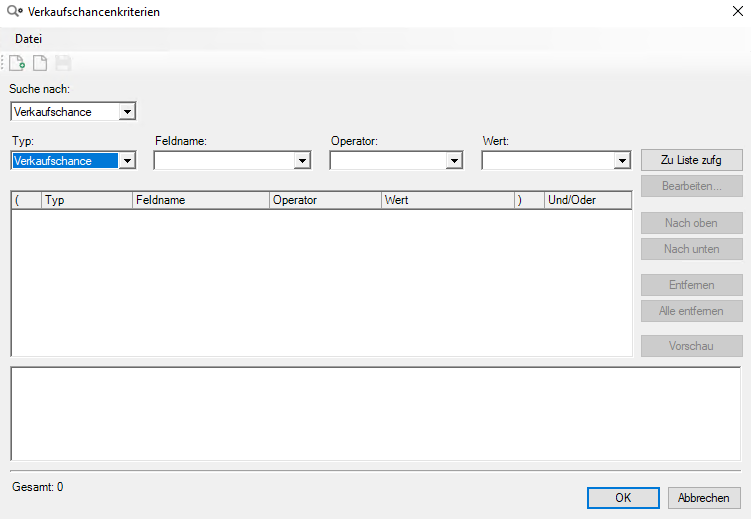
Task: Click the blank document toolbar icon
Action: click(x=40, y=63)
